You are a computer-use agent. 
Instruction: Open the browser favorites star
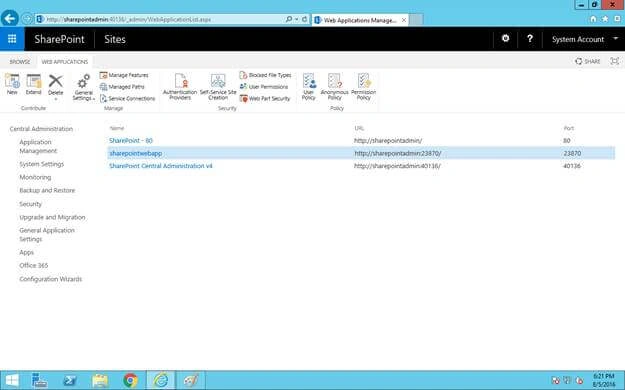click(605, 19)
